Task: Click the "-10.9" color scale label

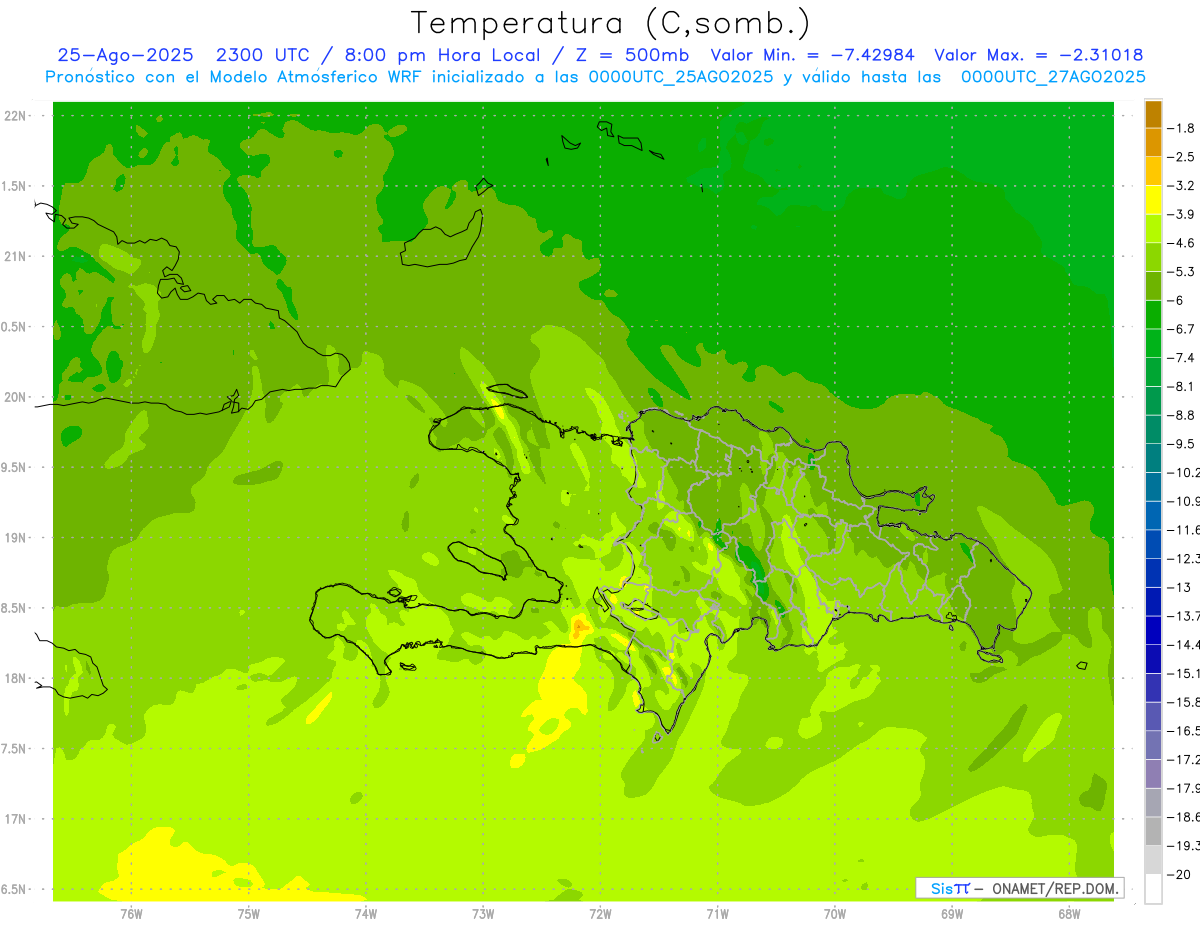Action: tap(1184, 501)
